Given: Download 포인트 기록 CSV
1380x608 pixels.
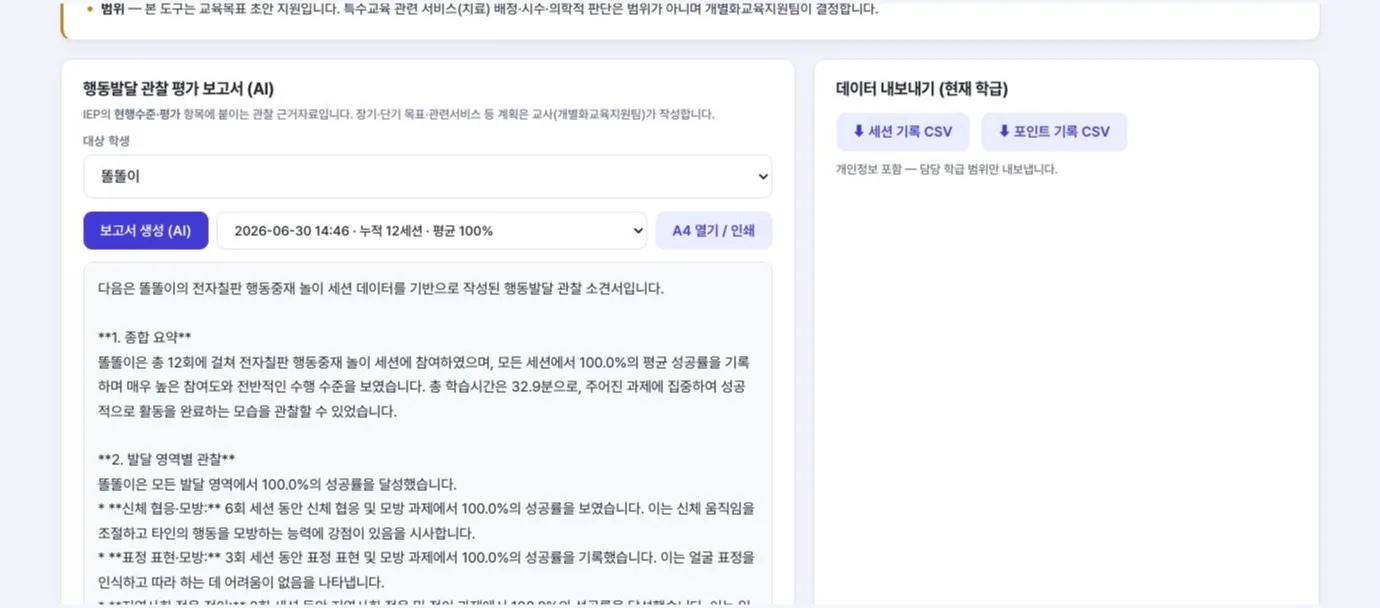Looking at the screenshot, I should pyautogui.click(x=1053, y=132).
